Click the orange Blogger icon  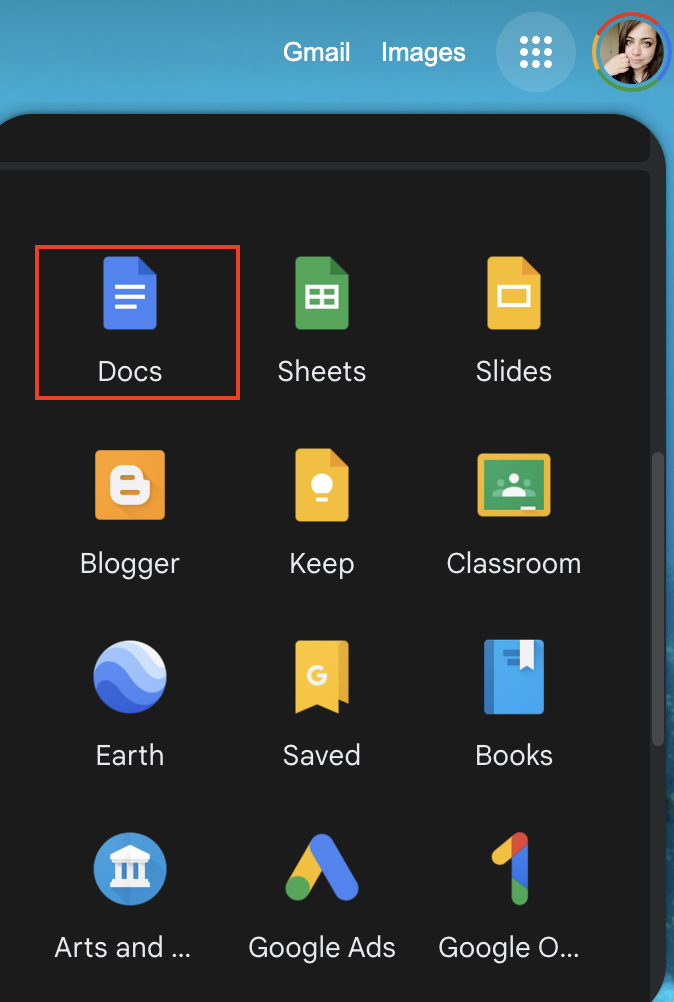tap(130, 485)
